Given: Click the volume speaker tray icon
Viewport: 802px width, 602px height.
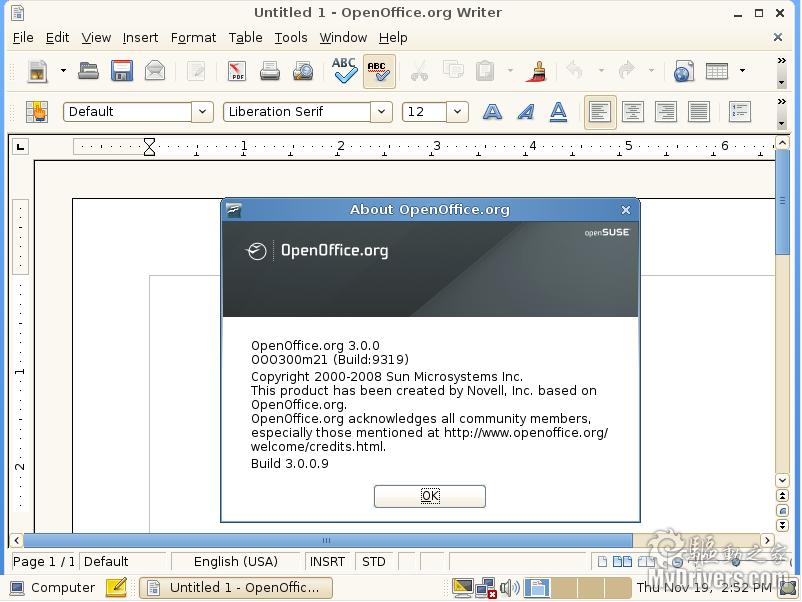Looking at the screenshot, I should pos(509,588).
